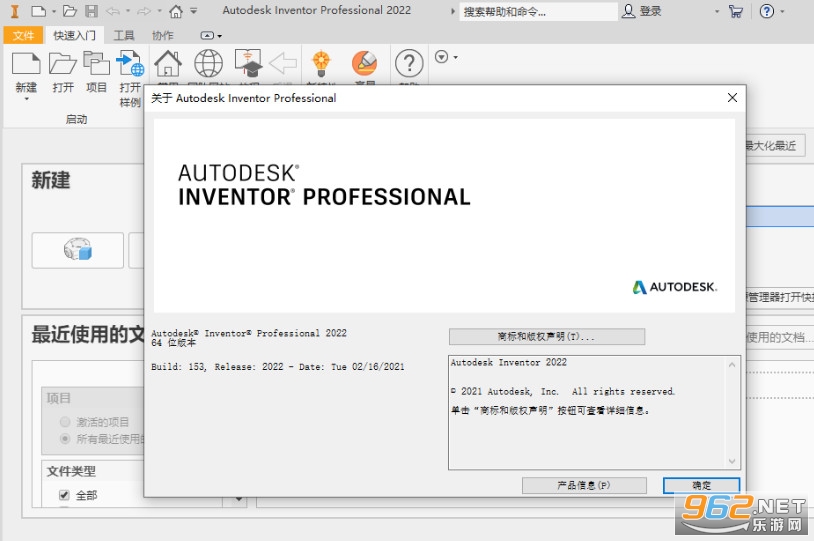Open the Redo history dropdown arrow
The width and height of the screenshot is (814, 541).
pyautogui.click(x=159, y=11)
